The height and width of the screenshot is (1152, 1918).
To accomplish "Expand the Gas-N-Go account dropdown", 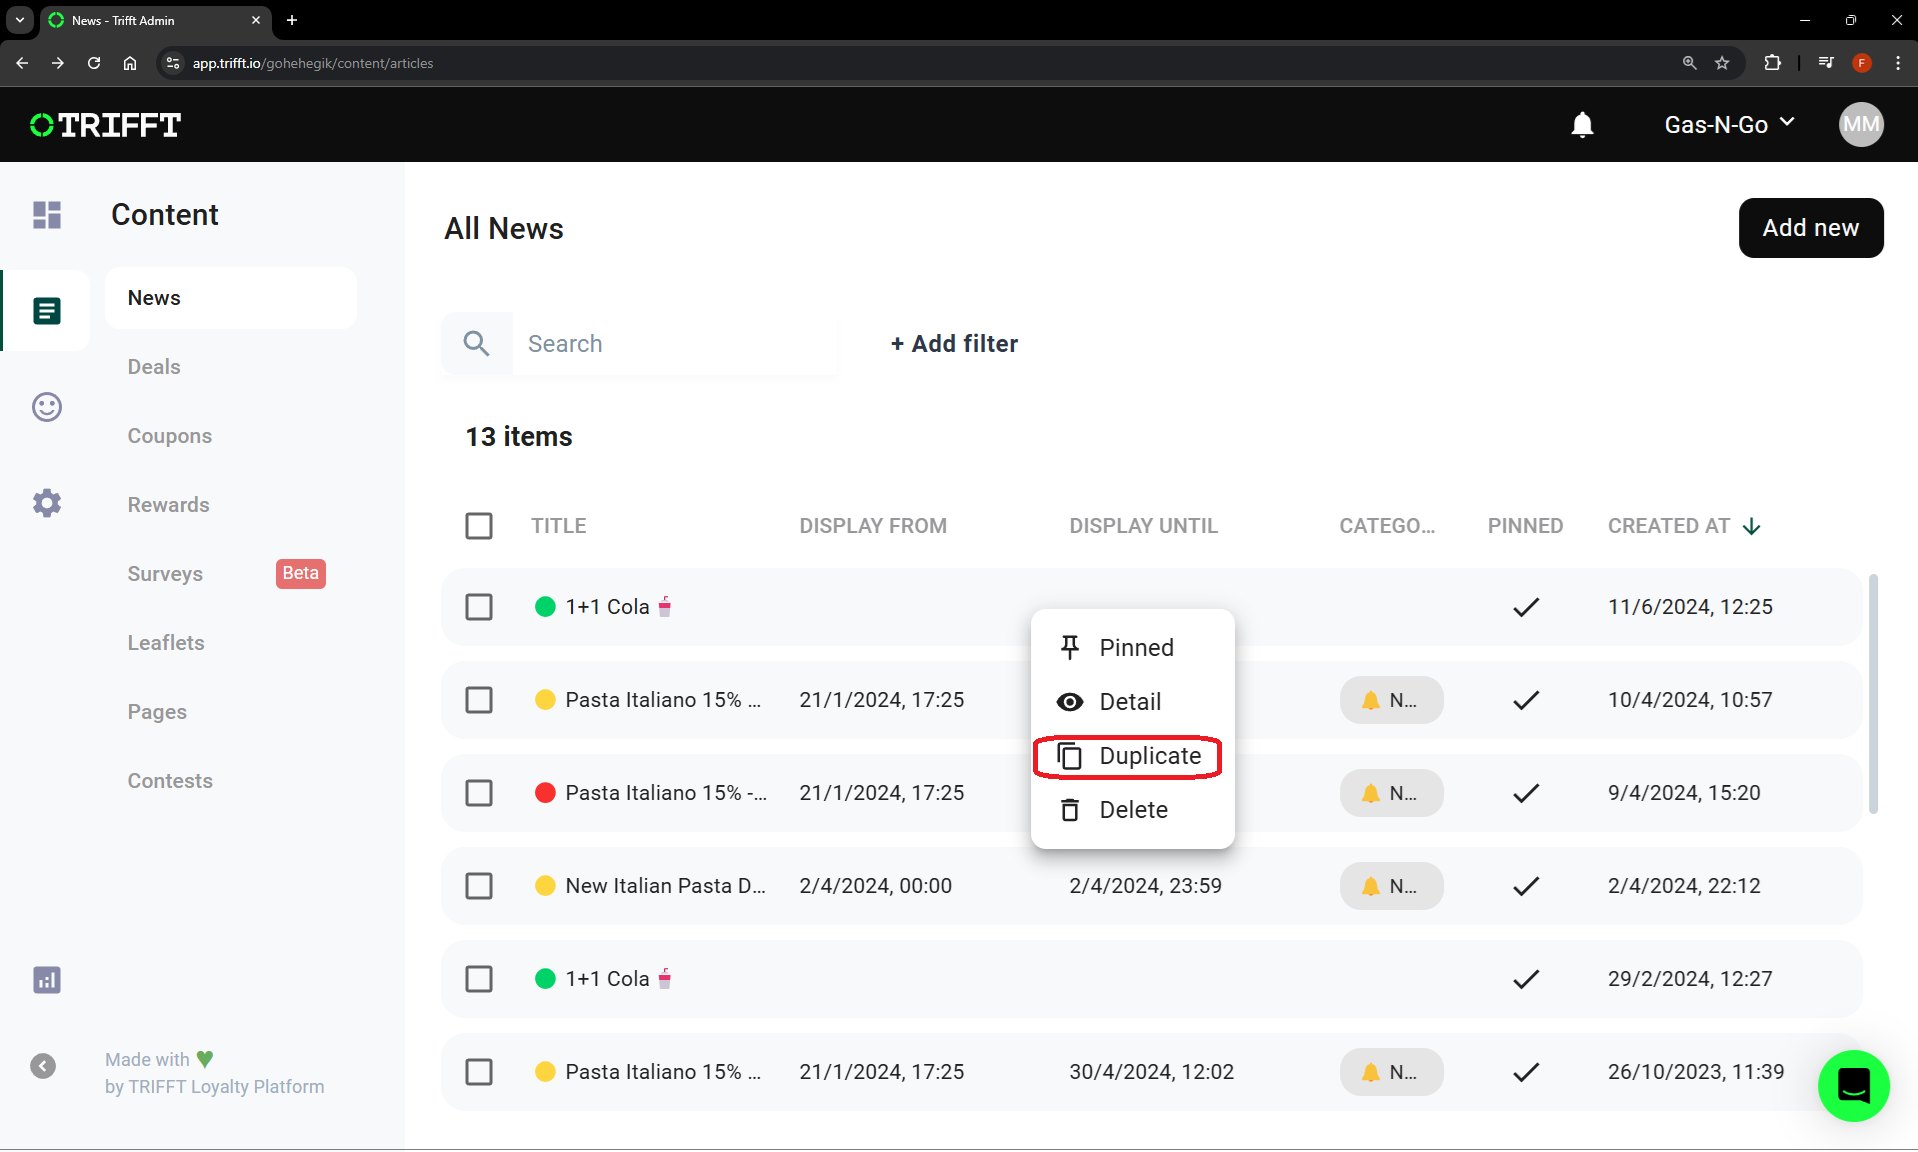I will tap(1729, 125).
